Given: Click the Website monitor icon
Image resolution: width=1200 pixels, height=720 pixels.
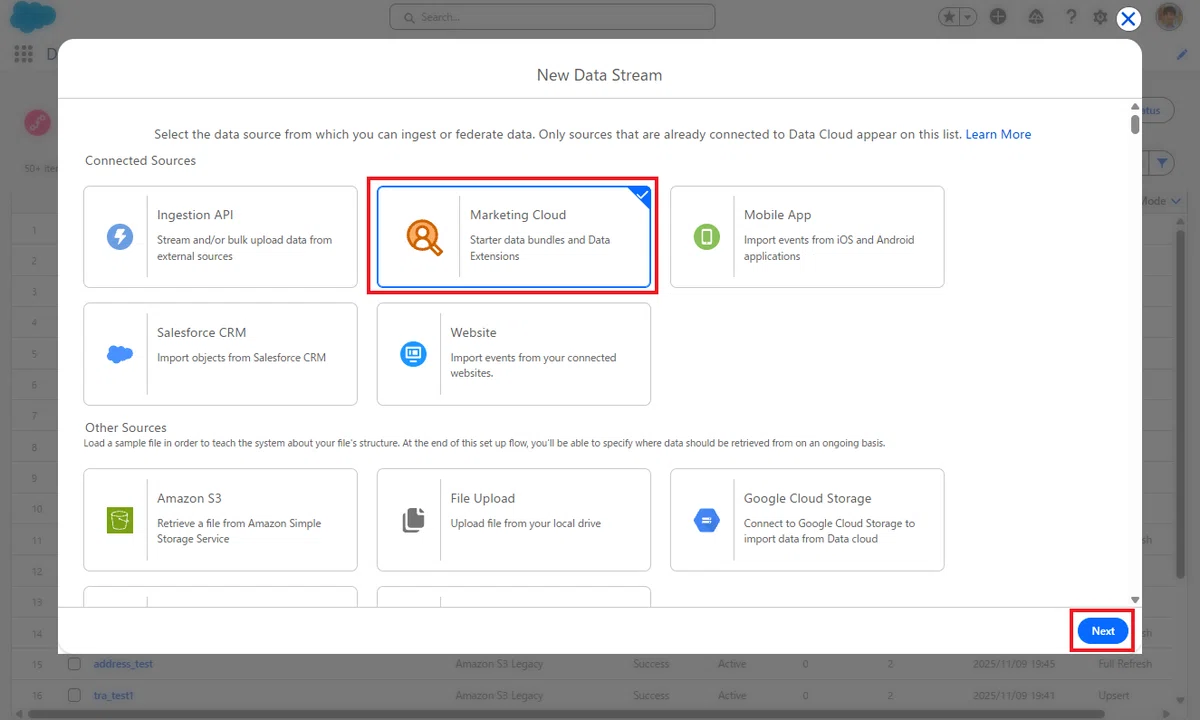Looking at the screenshot, I should click(x=413, y=354).
